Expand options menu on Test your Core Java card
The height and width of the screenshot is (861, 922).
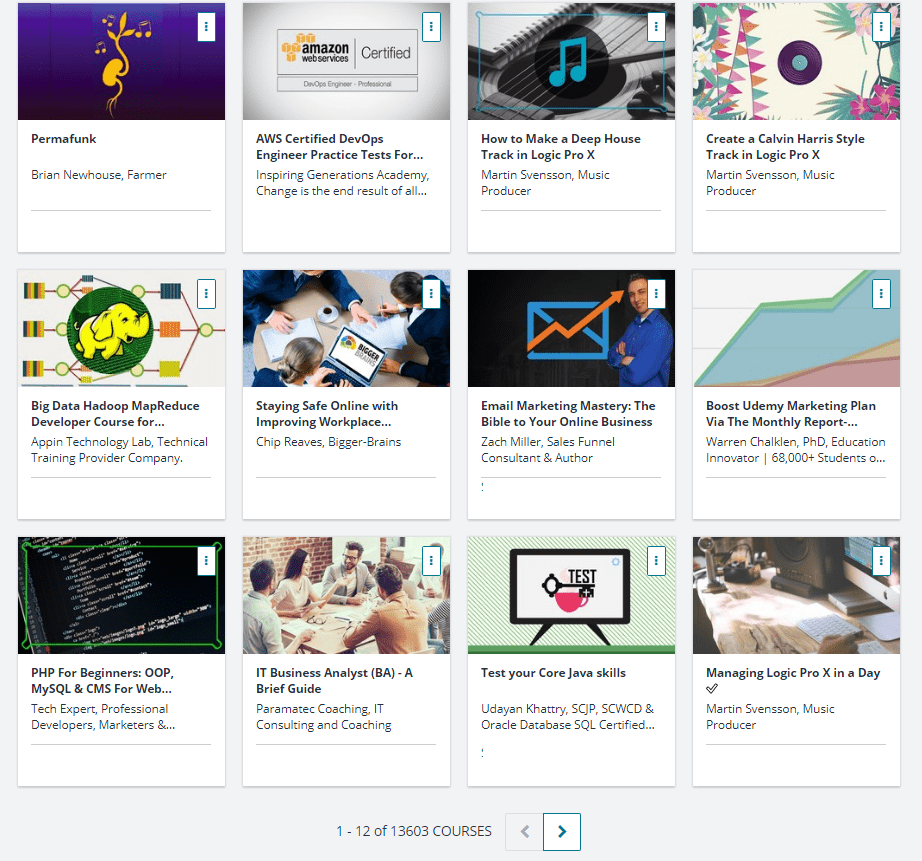[x=656, y=561]
